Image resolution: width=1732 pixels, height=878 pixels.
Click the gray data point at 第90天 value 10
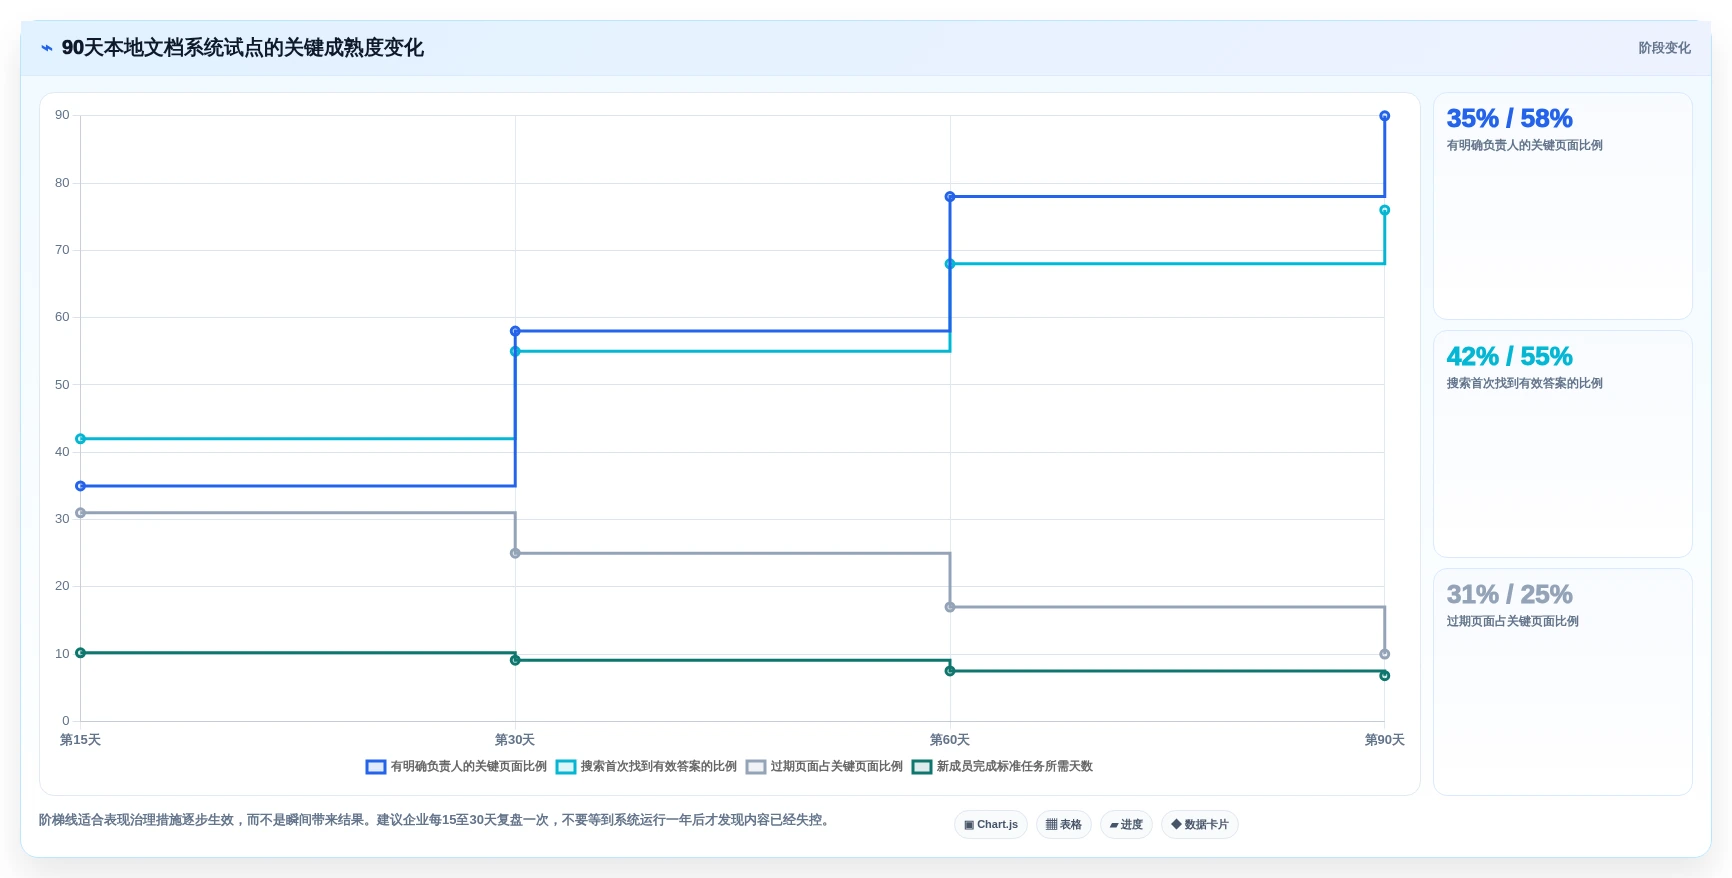1385,654
